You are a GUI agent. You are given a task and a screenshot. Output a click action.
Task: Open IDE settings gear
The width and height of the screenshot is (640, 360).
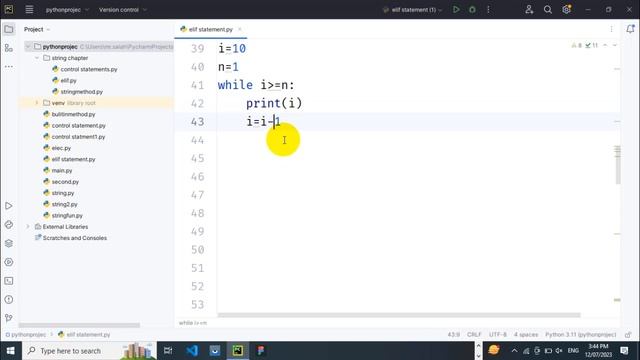click(567, 9)
